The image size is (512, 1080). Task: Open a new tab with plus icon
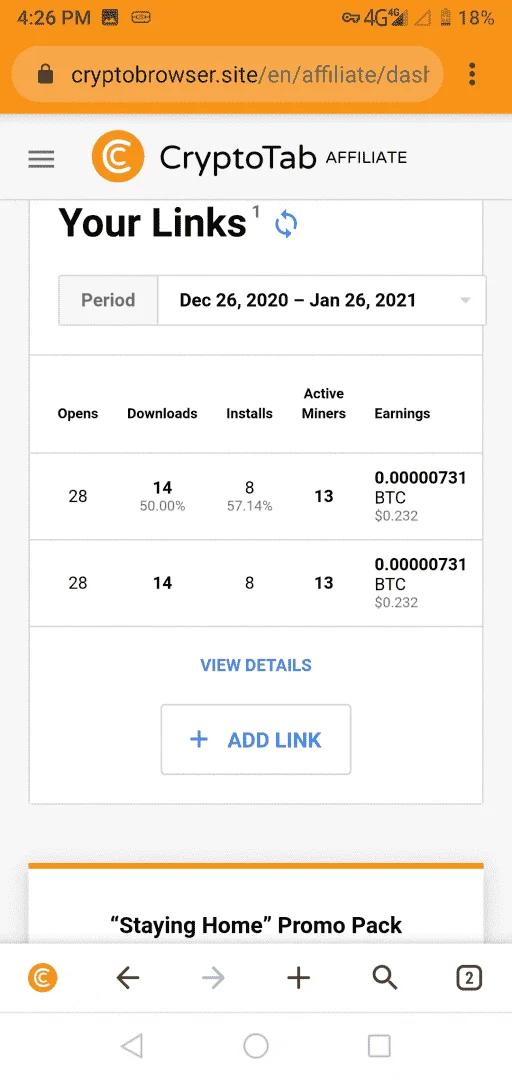(298, 977)
